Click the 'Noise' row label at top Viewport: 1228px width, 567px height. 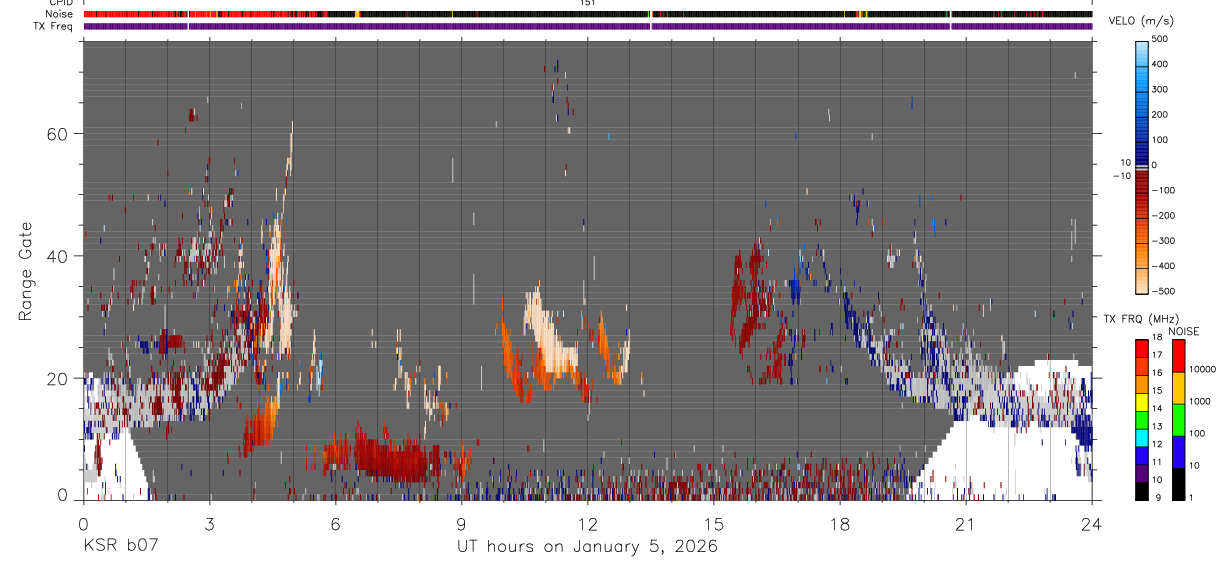pos(58,14)
